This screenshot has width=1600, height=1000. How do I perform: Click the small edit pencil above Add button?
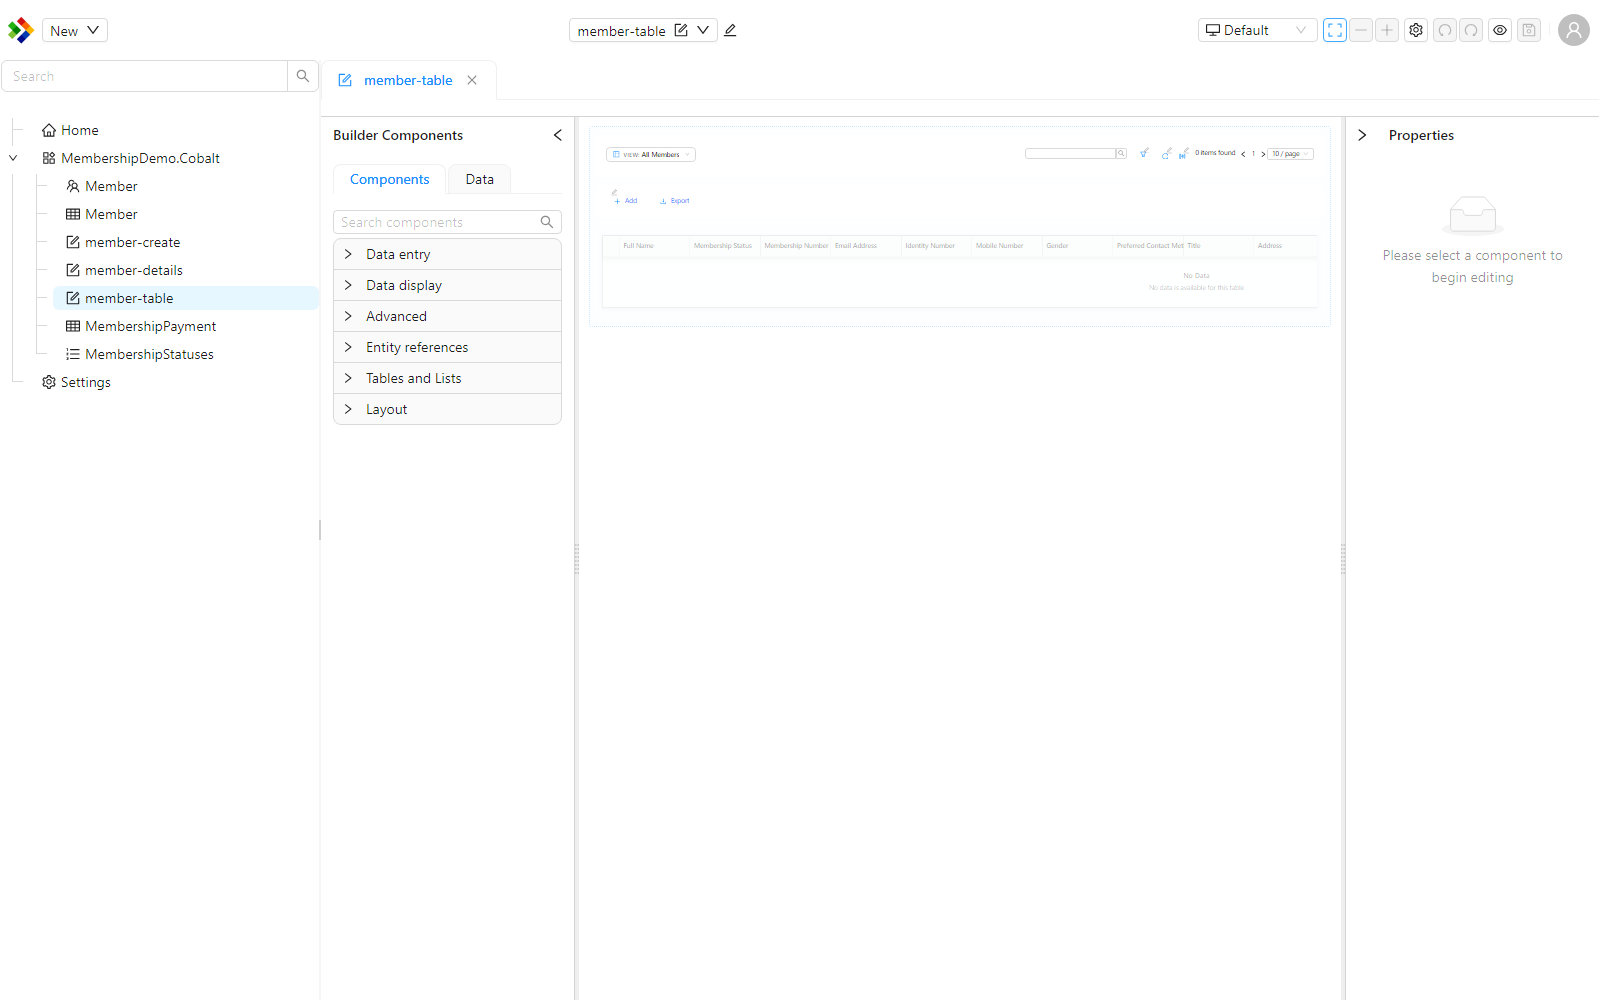coord(614,192)
